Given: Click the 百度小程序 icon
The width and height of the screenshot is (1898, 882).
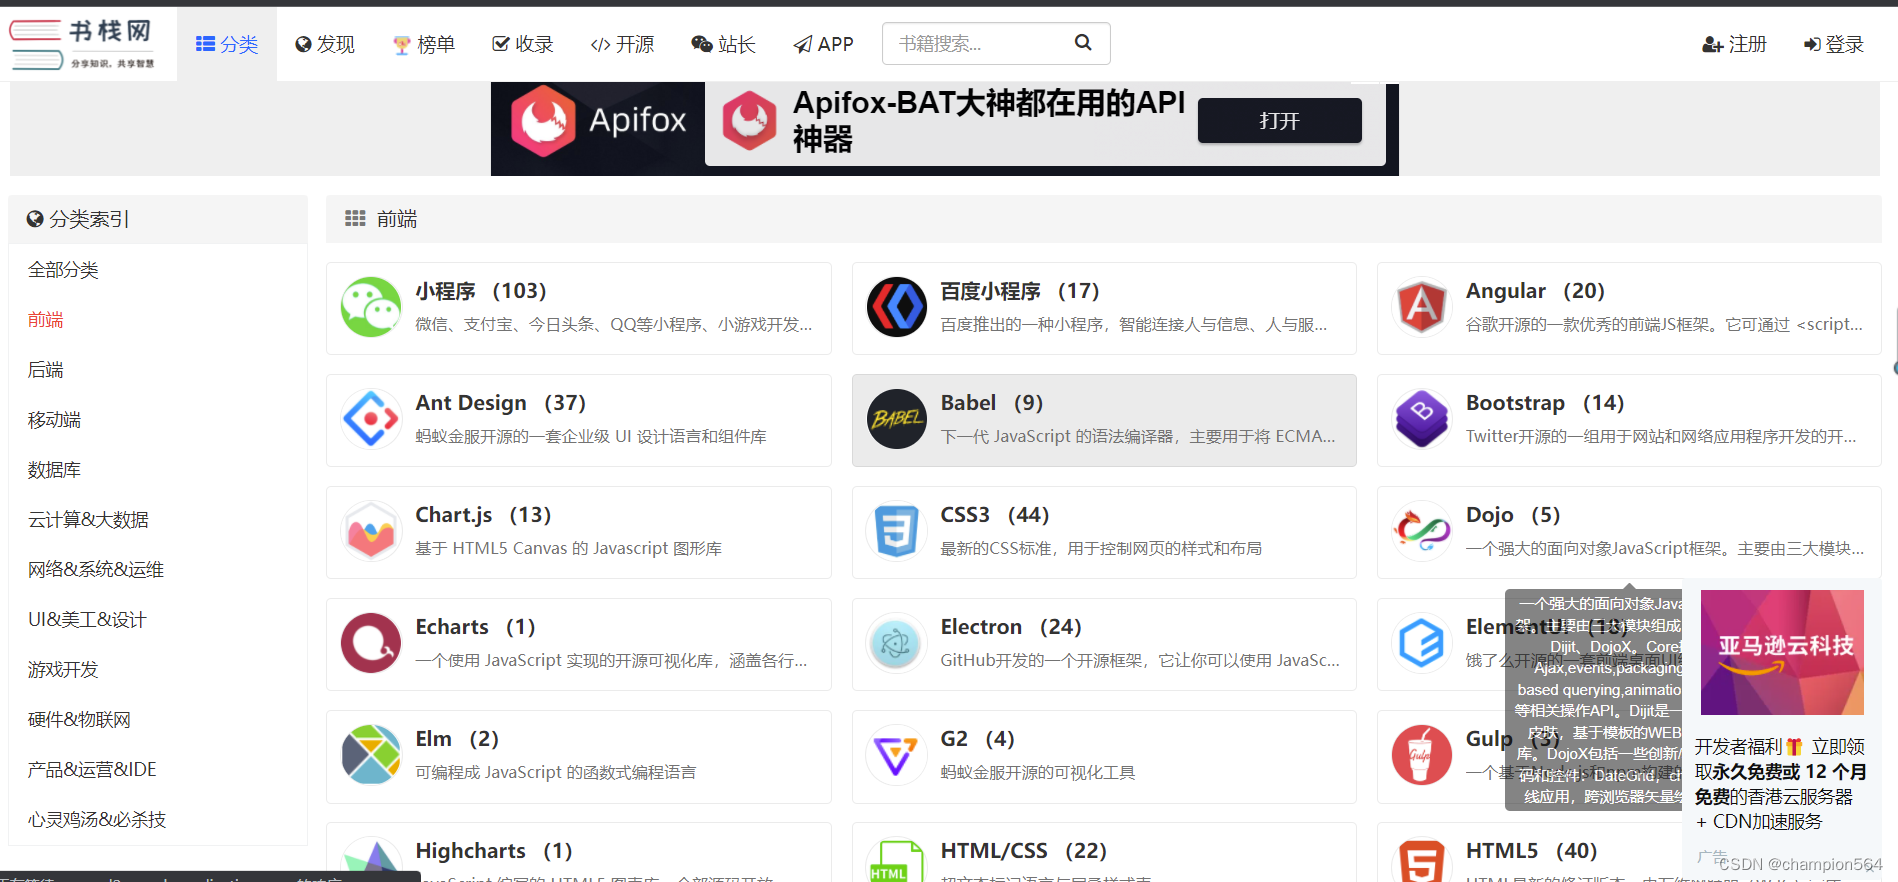Looking at the screenshot, I should [x=896, y=307].
